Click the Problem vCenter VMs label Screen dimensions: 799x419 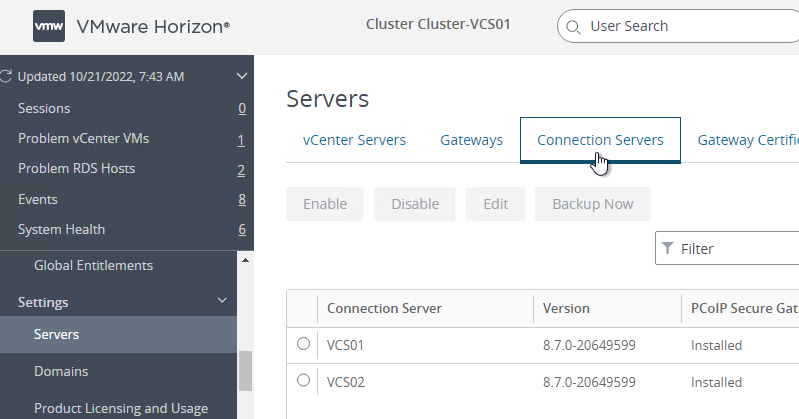click(84, 138)
